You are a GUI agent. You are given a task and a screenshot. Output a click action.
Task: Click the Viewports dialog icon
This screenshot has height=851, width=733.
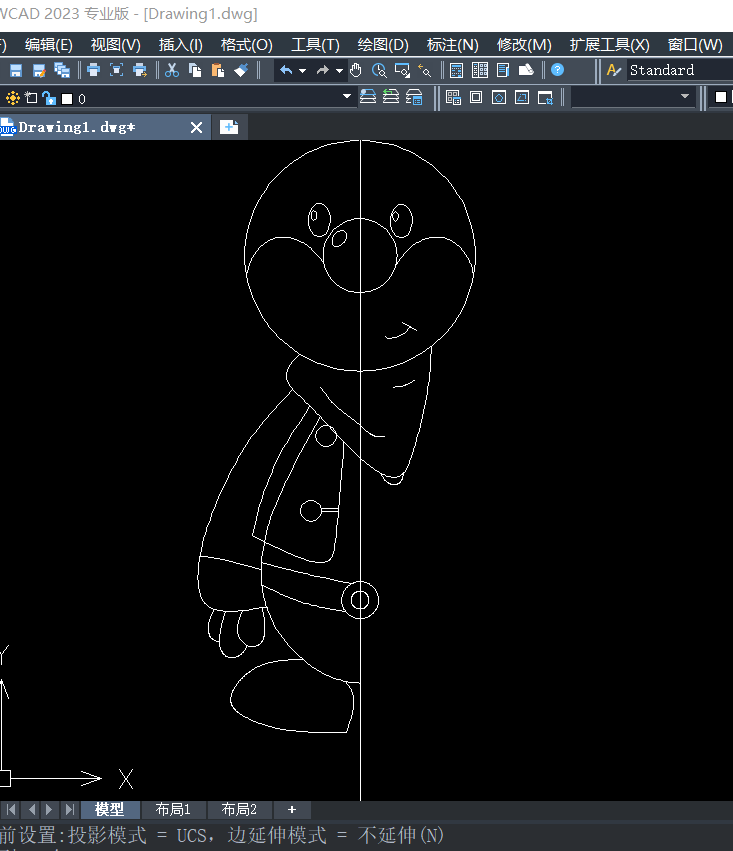click(x=453, y=97)
